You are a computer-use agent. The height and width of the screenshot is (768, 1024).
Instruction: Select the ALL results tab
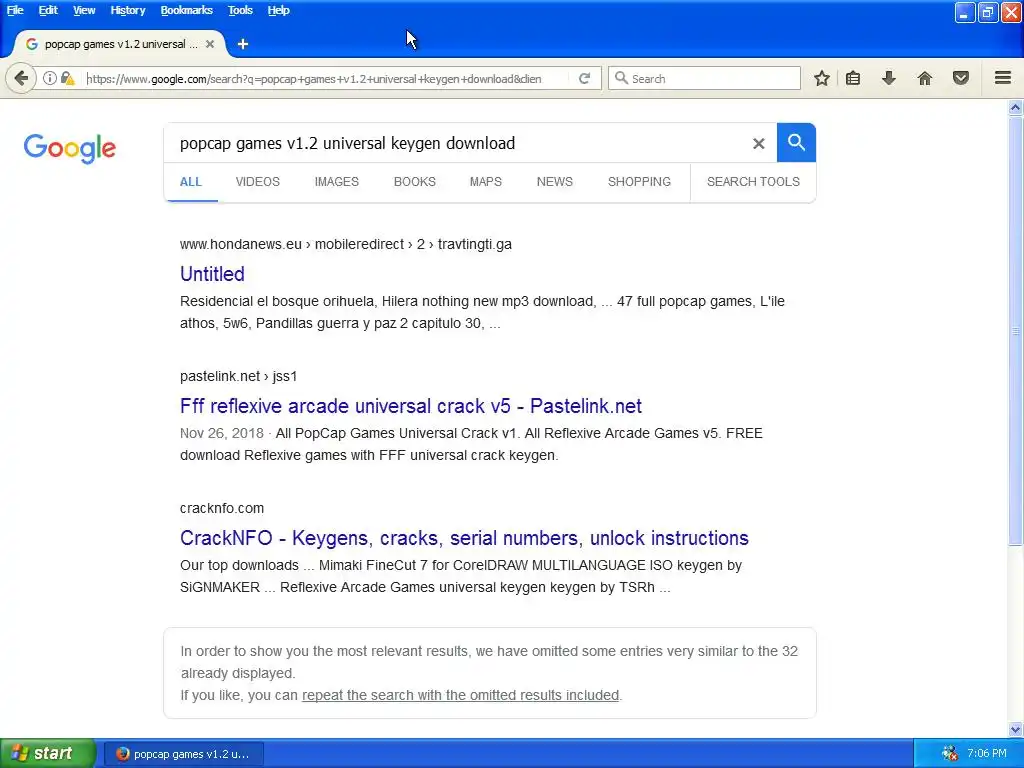(x=191, y=182)
